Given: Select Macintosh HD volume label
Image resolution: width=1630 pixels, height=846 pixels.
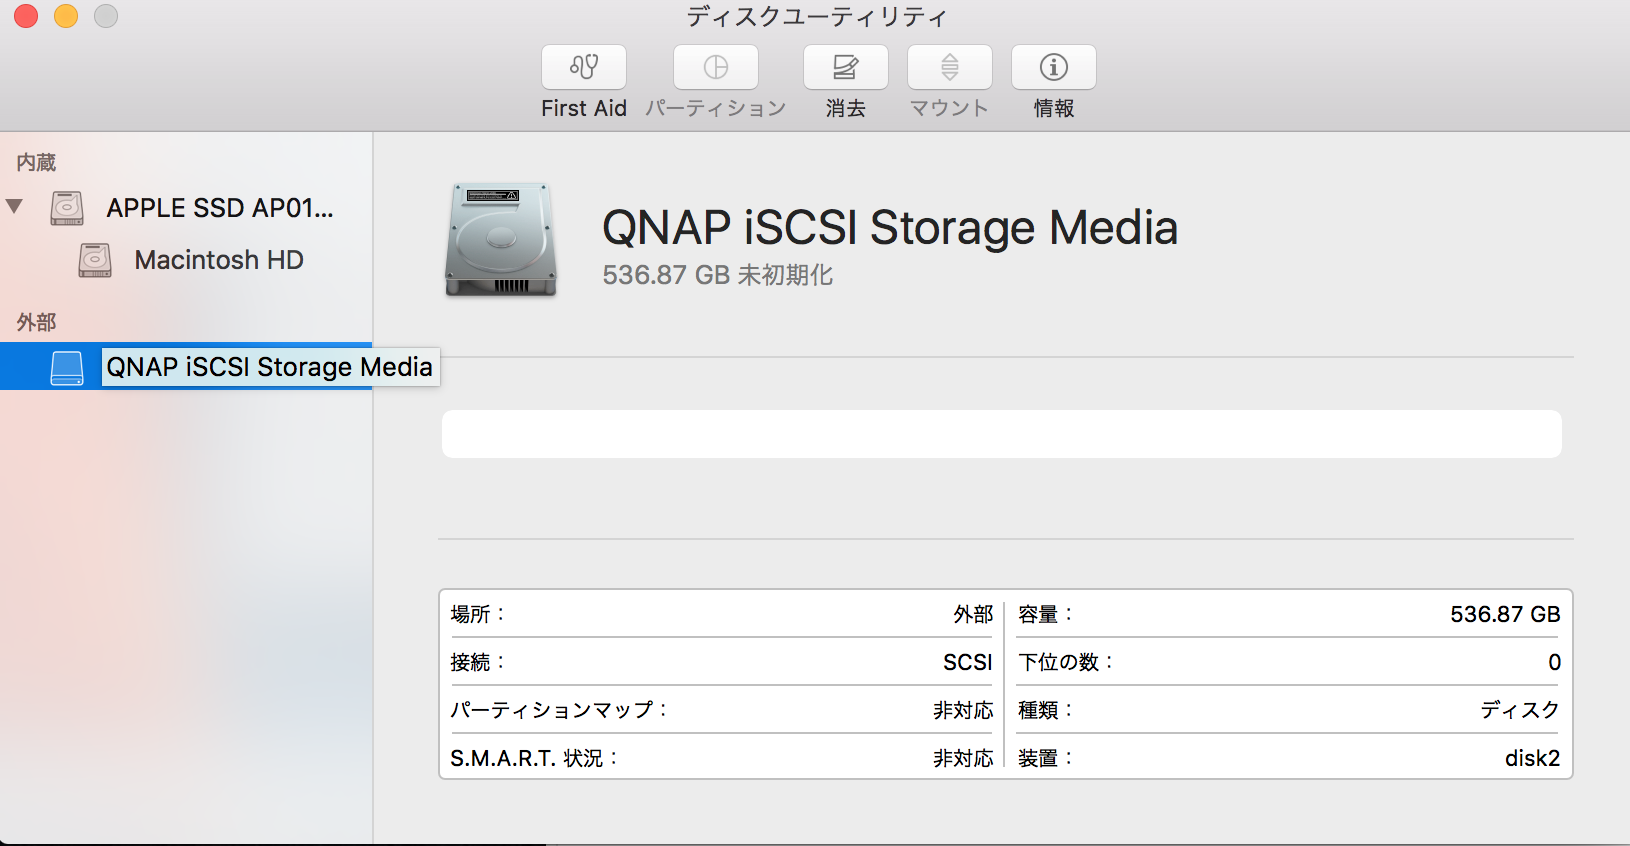Looking at the screenshot, I should point(219,260).
